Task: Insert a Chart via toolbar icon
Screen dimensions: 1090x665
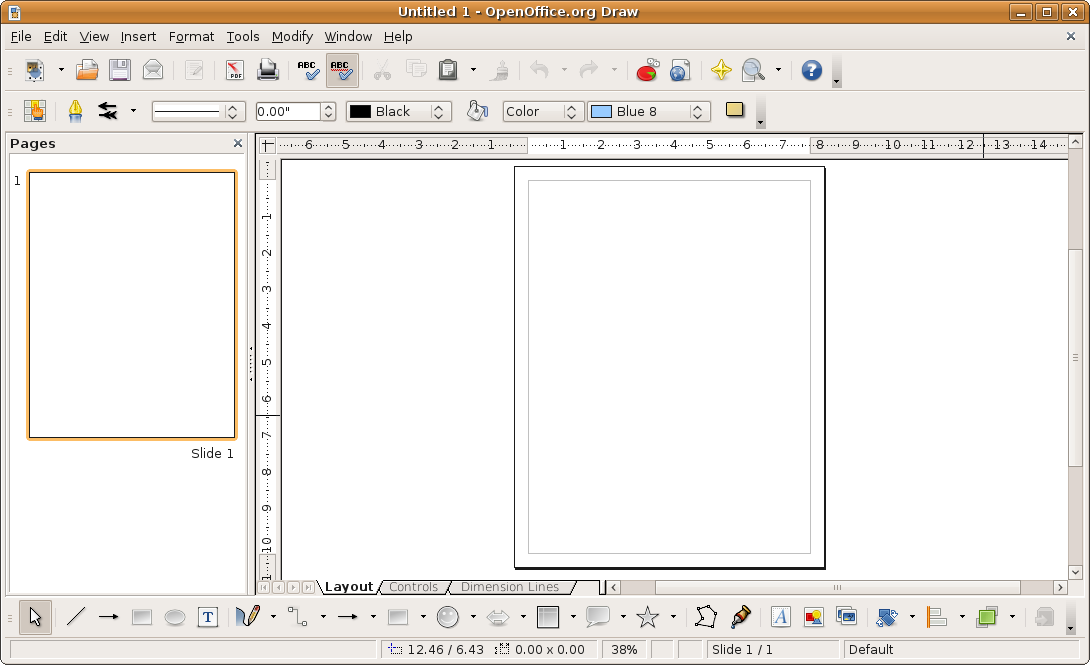Action: coord(647,70)
